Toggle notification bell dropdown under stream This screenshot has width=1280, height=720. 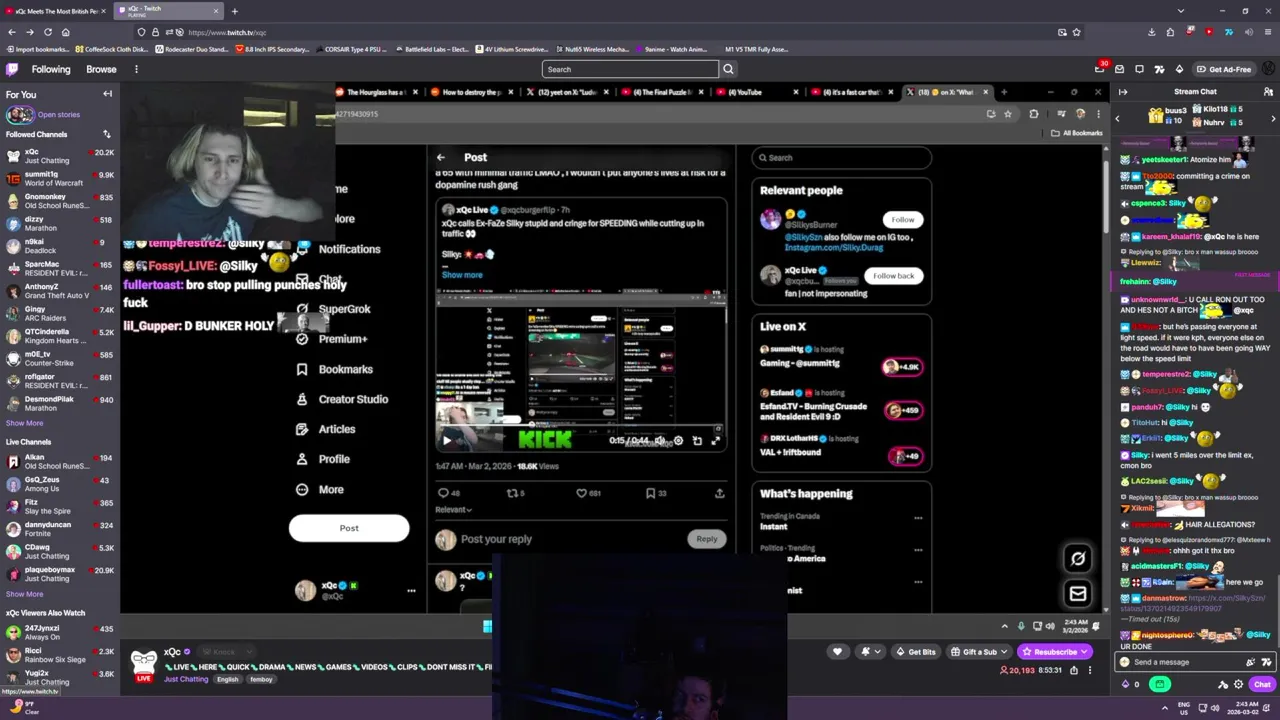870,652
